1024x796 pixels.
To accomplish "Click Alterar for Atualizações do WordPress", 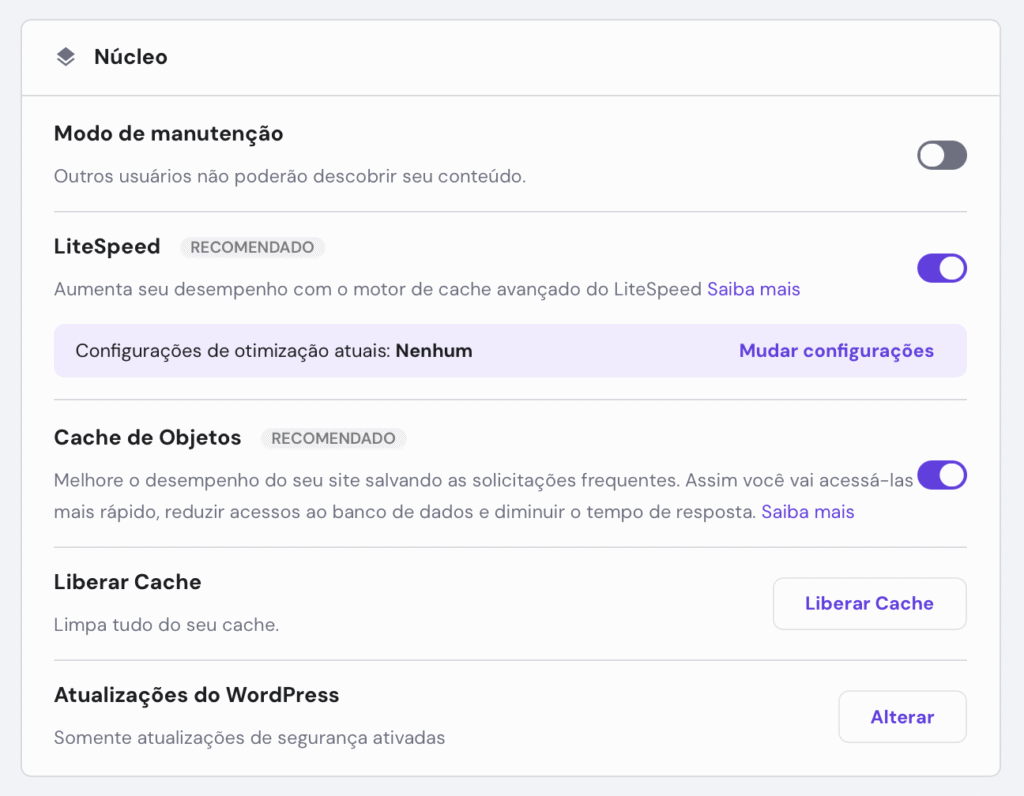I will click(901, 716).
